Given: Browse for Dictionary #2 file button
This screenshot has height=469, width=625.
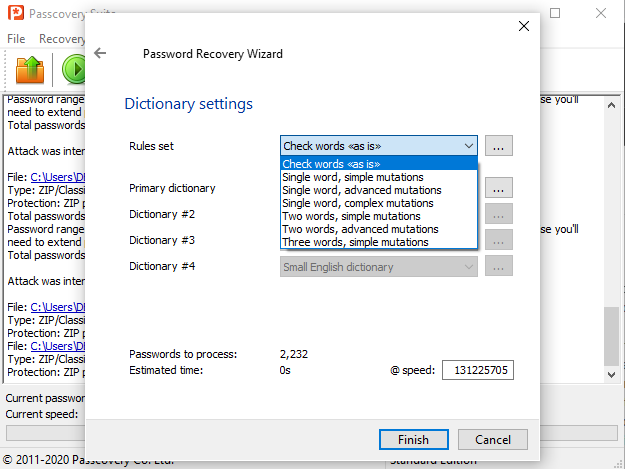Looking at the screenshot, I should point(499,214).
